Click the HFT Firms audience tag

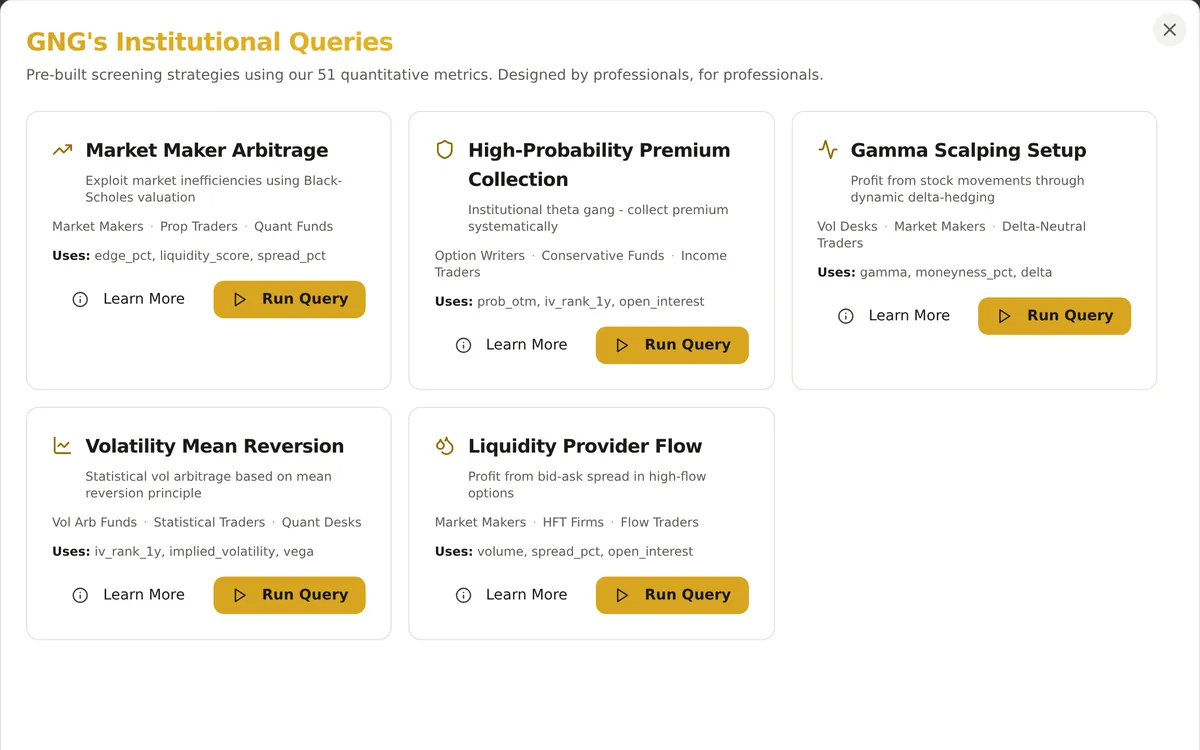coord(573,523)
